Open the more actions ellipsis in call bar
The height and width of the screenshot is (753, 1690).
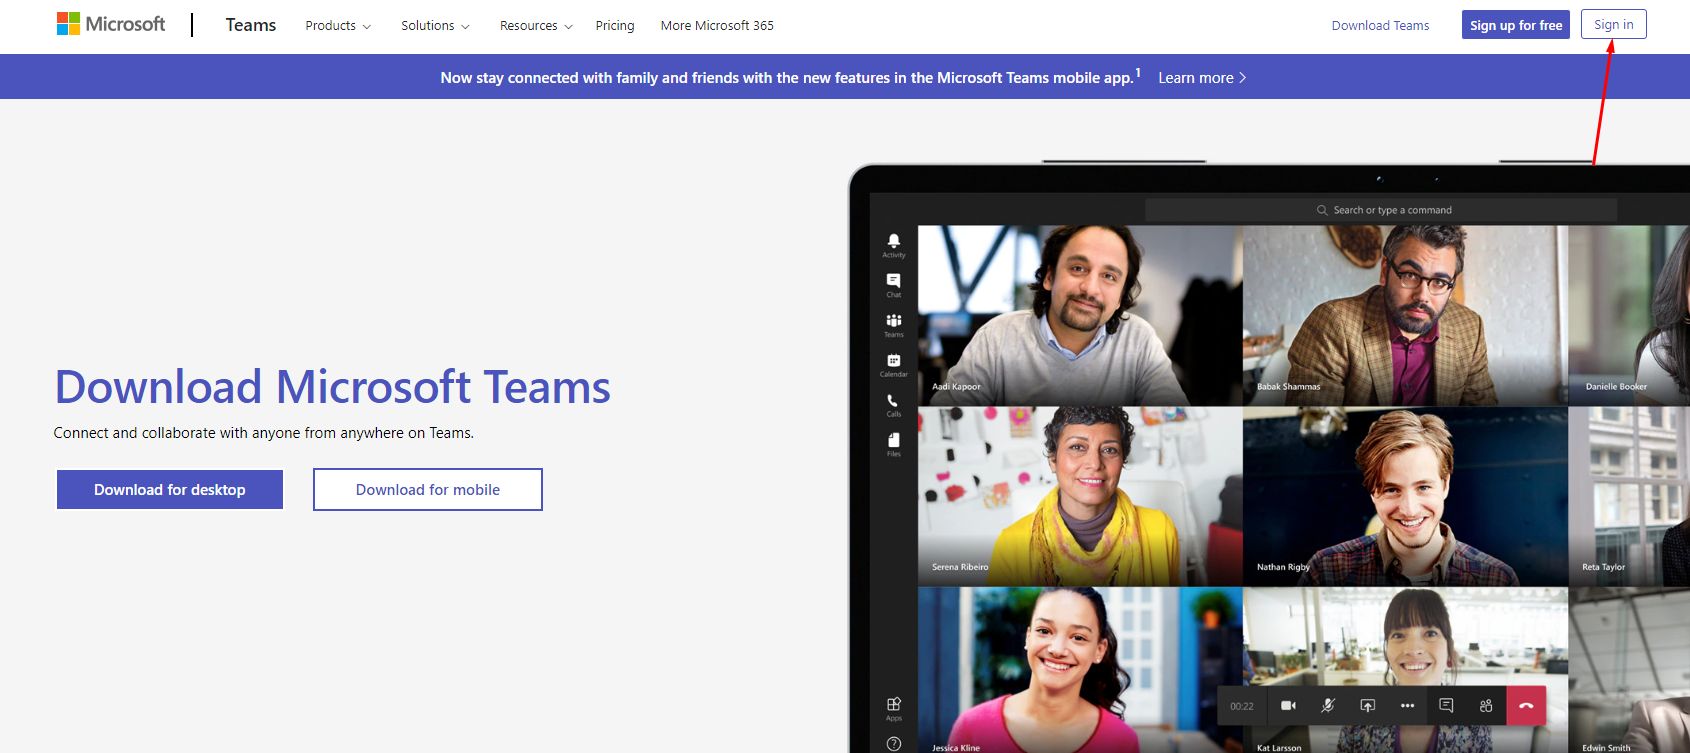click(x=1407, y=706)
